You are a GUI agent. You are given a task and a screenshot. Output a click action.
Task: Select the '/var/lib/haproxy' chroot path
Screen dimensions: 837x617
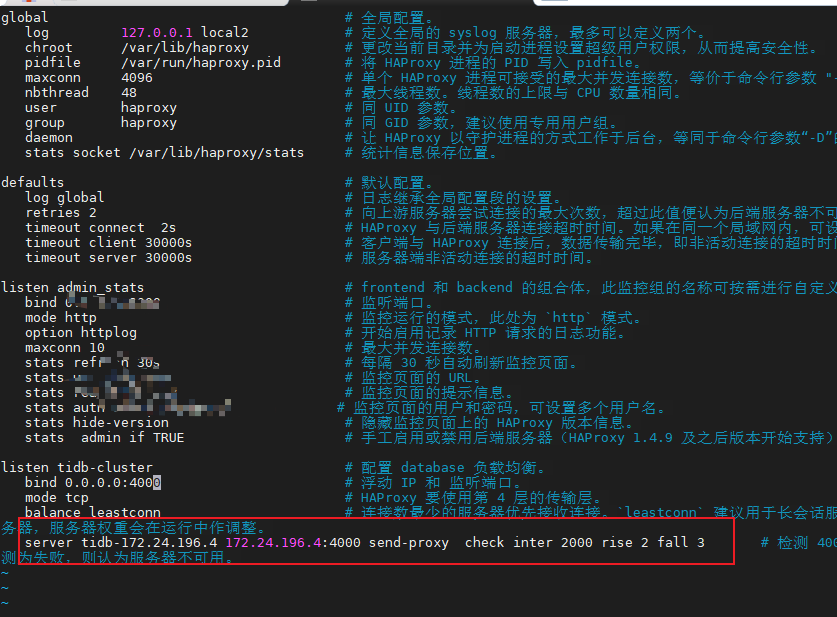click(x=185, y=48)
